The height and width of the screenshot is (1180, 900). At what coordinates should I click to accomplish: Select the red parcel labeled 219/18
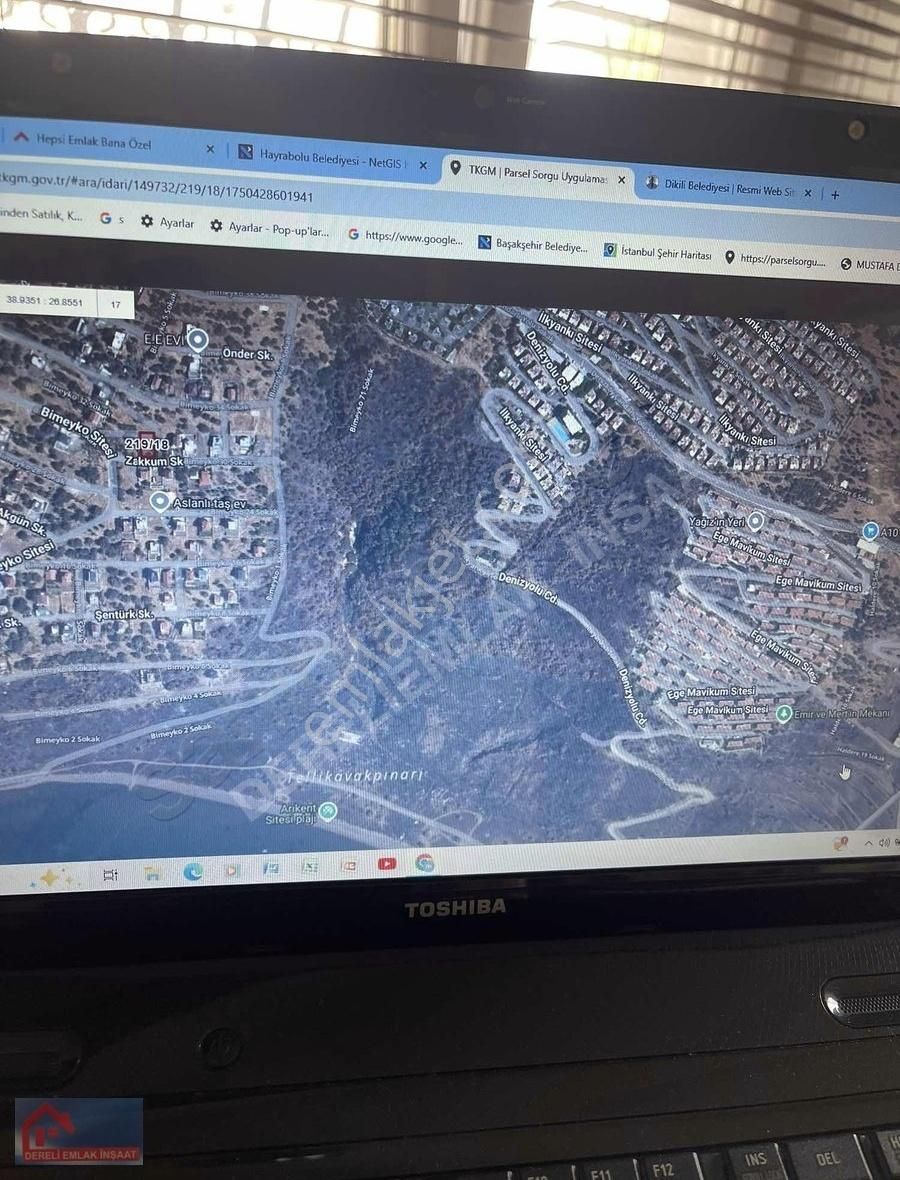(147, 443)
